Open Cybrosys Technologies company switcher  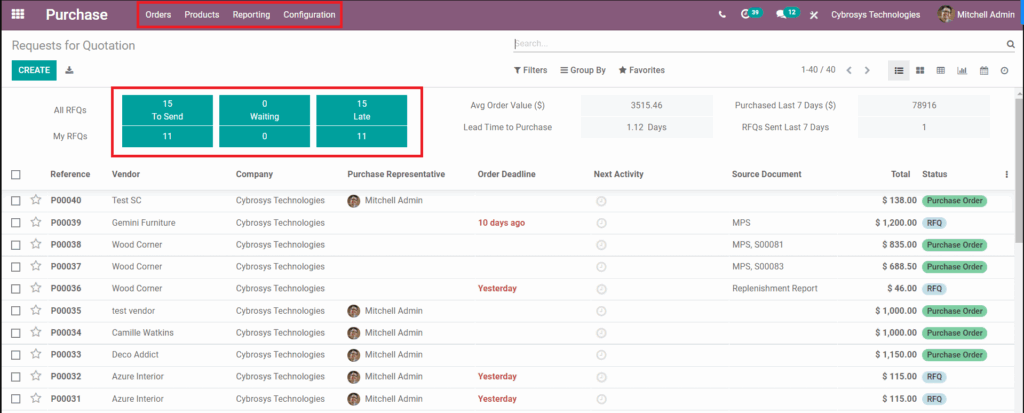[875, 14]
